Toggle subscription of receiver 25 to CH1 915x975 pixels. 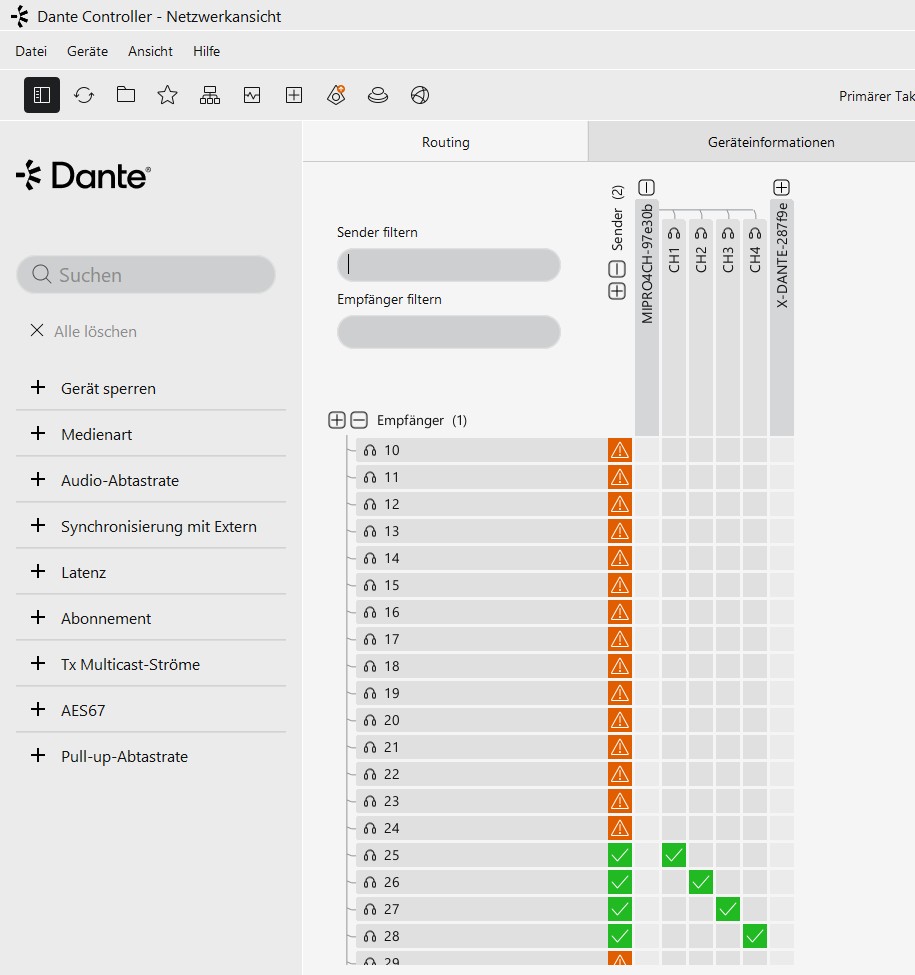(674, 855)
